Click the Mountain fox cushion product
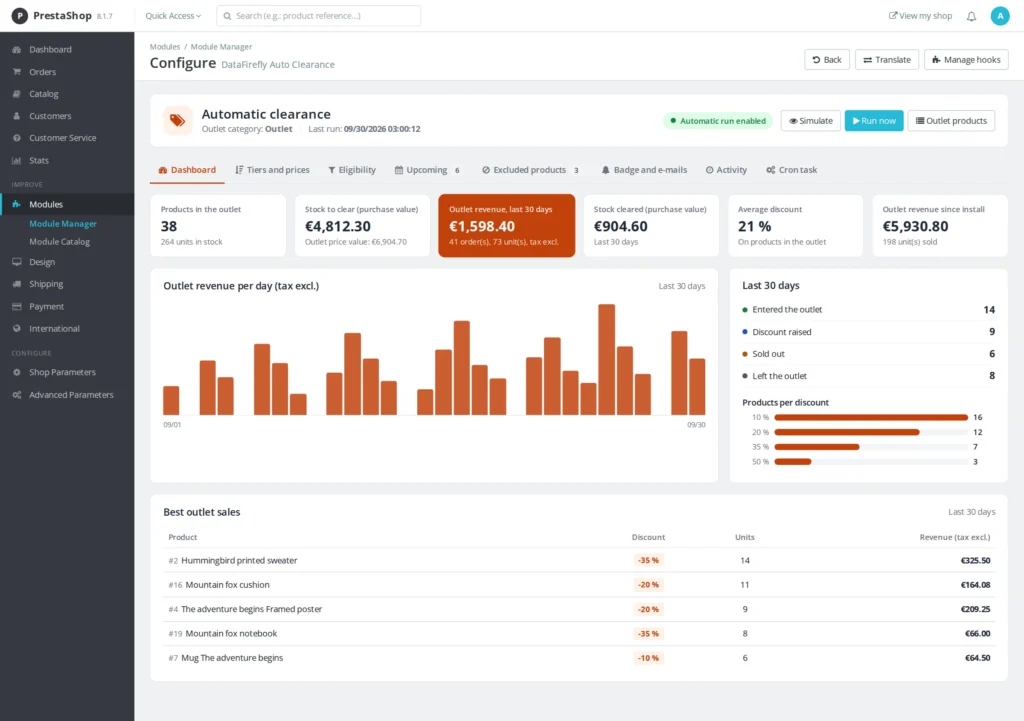 [x=227, y=585]
